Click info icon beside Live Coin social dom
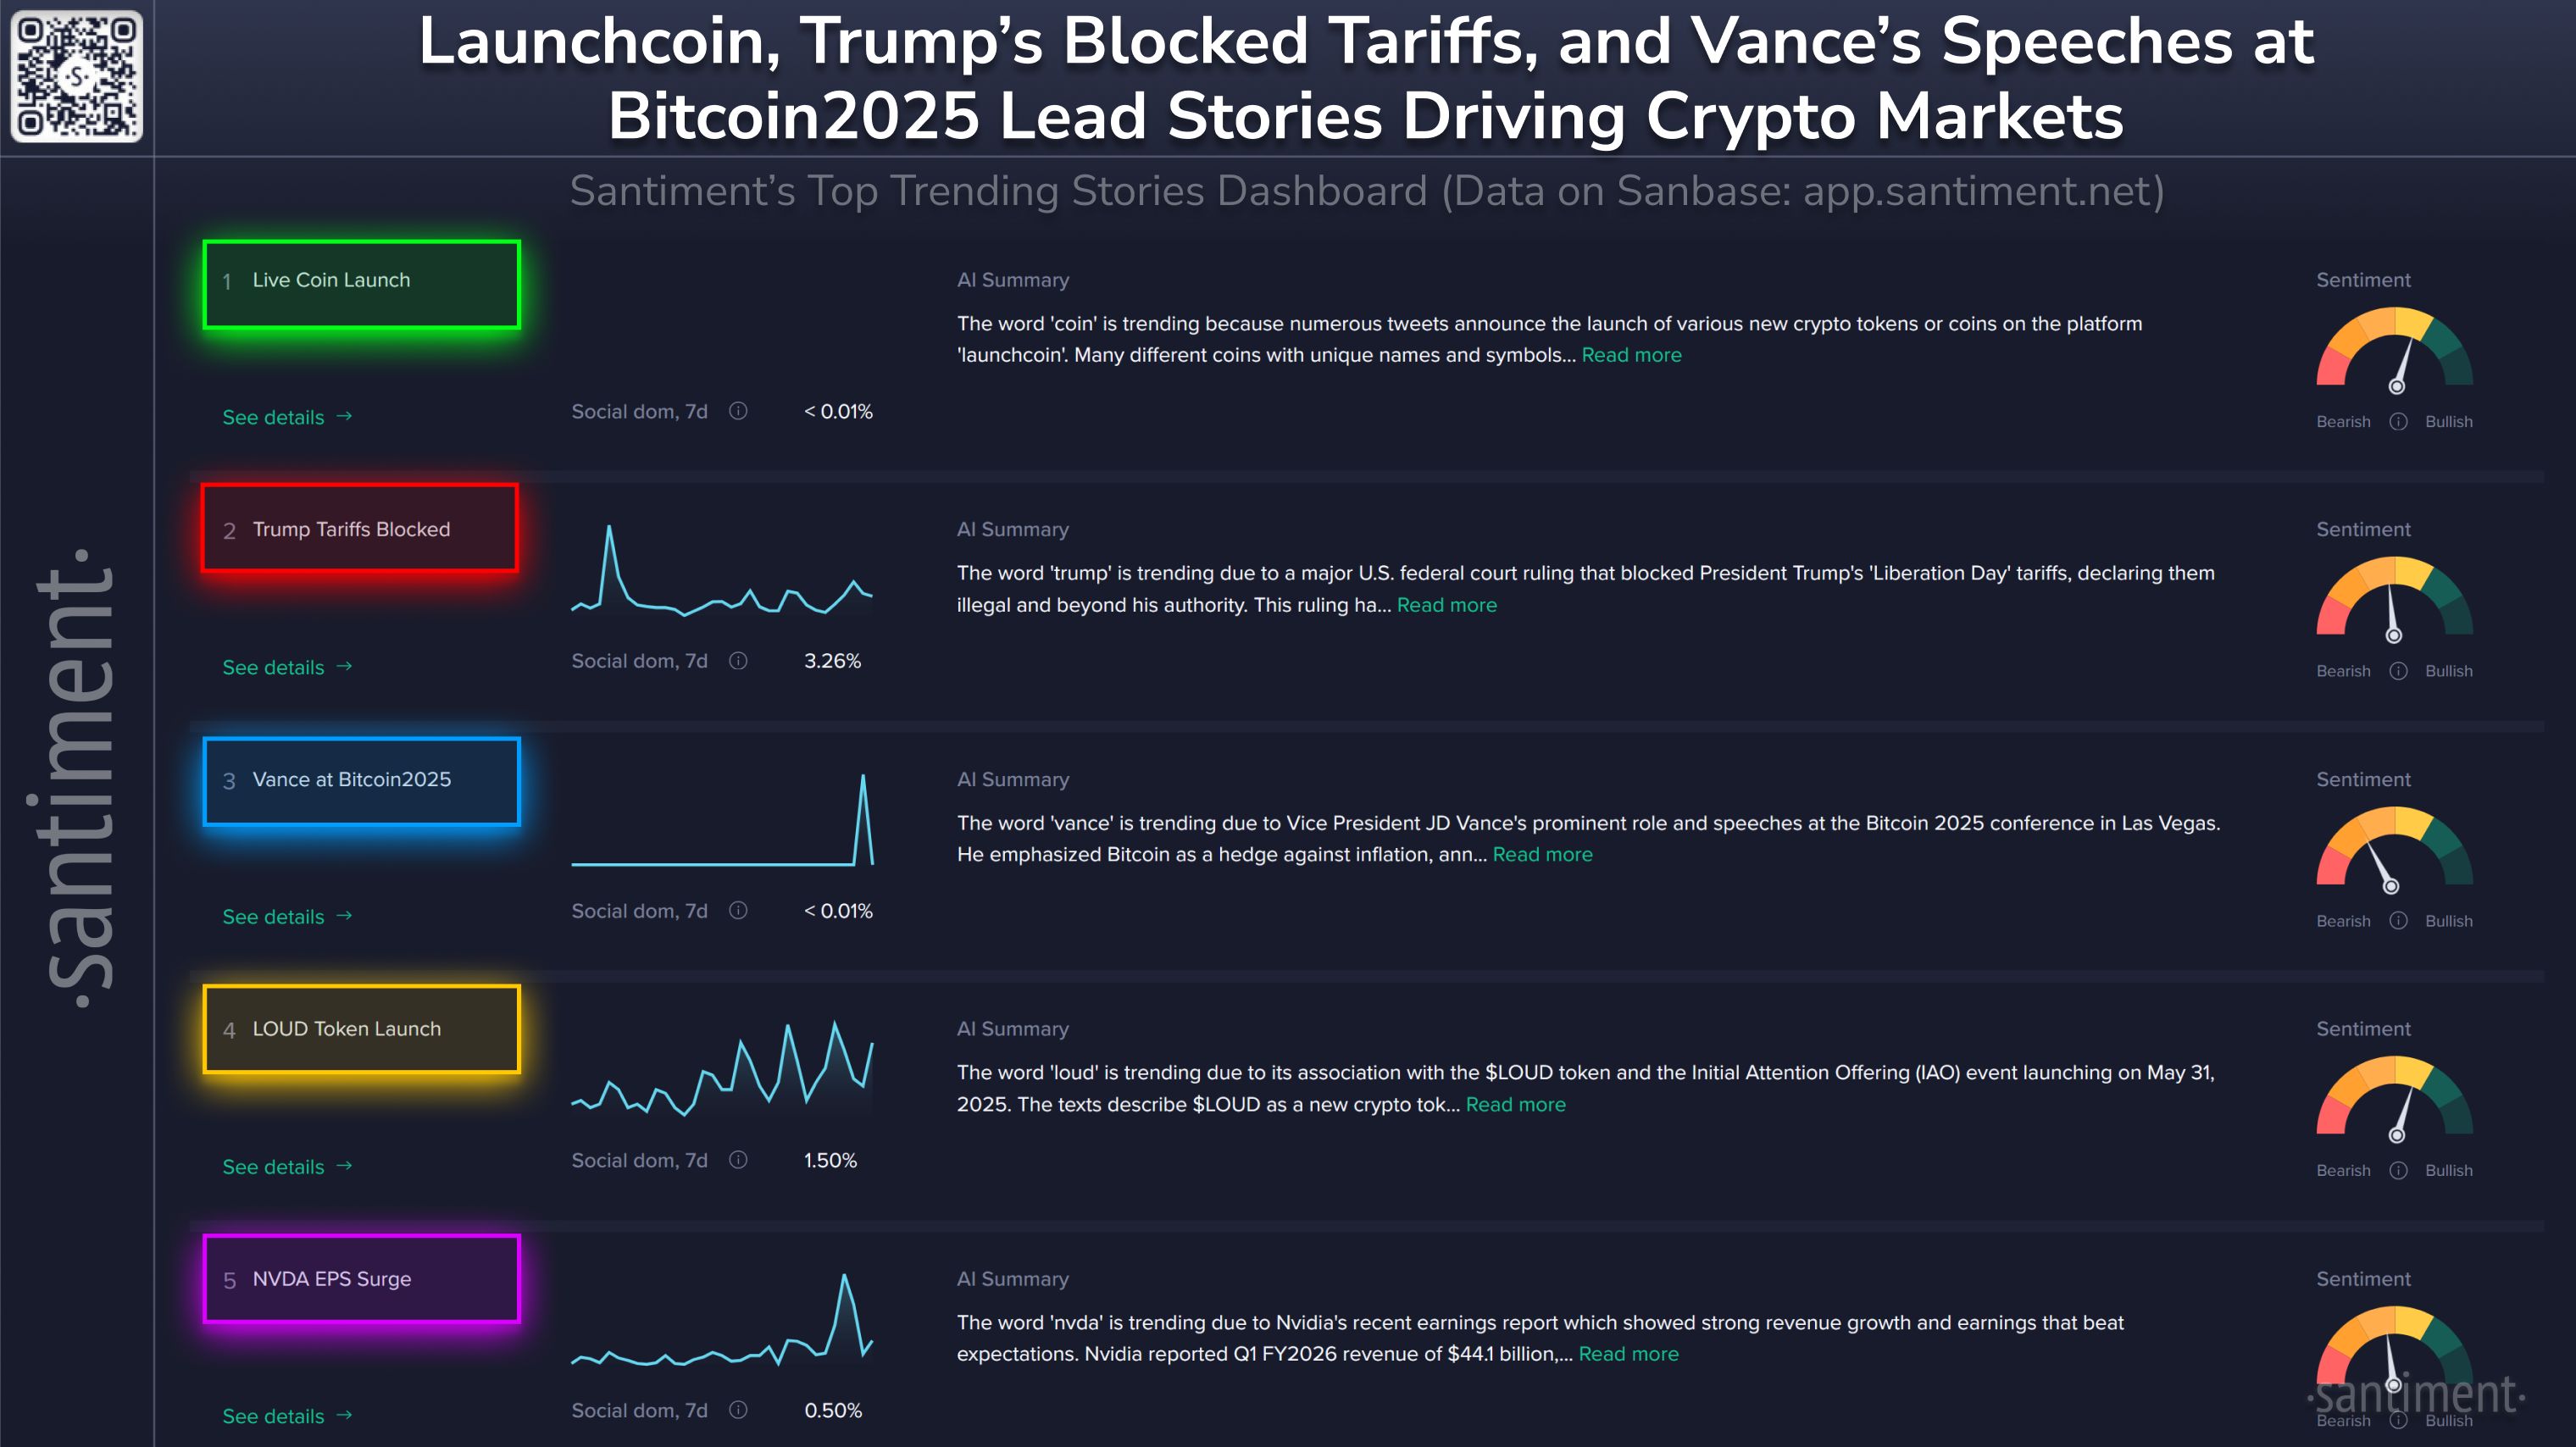Screen dimensions: 2576x1447 click(738, 411)
